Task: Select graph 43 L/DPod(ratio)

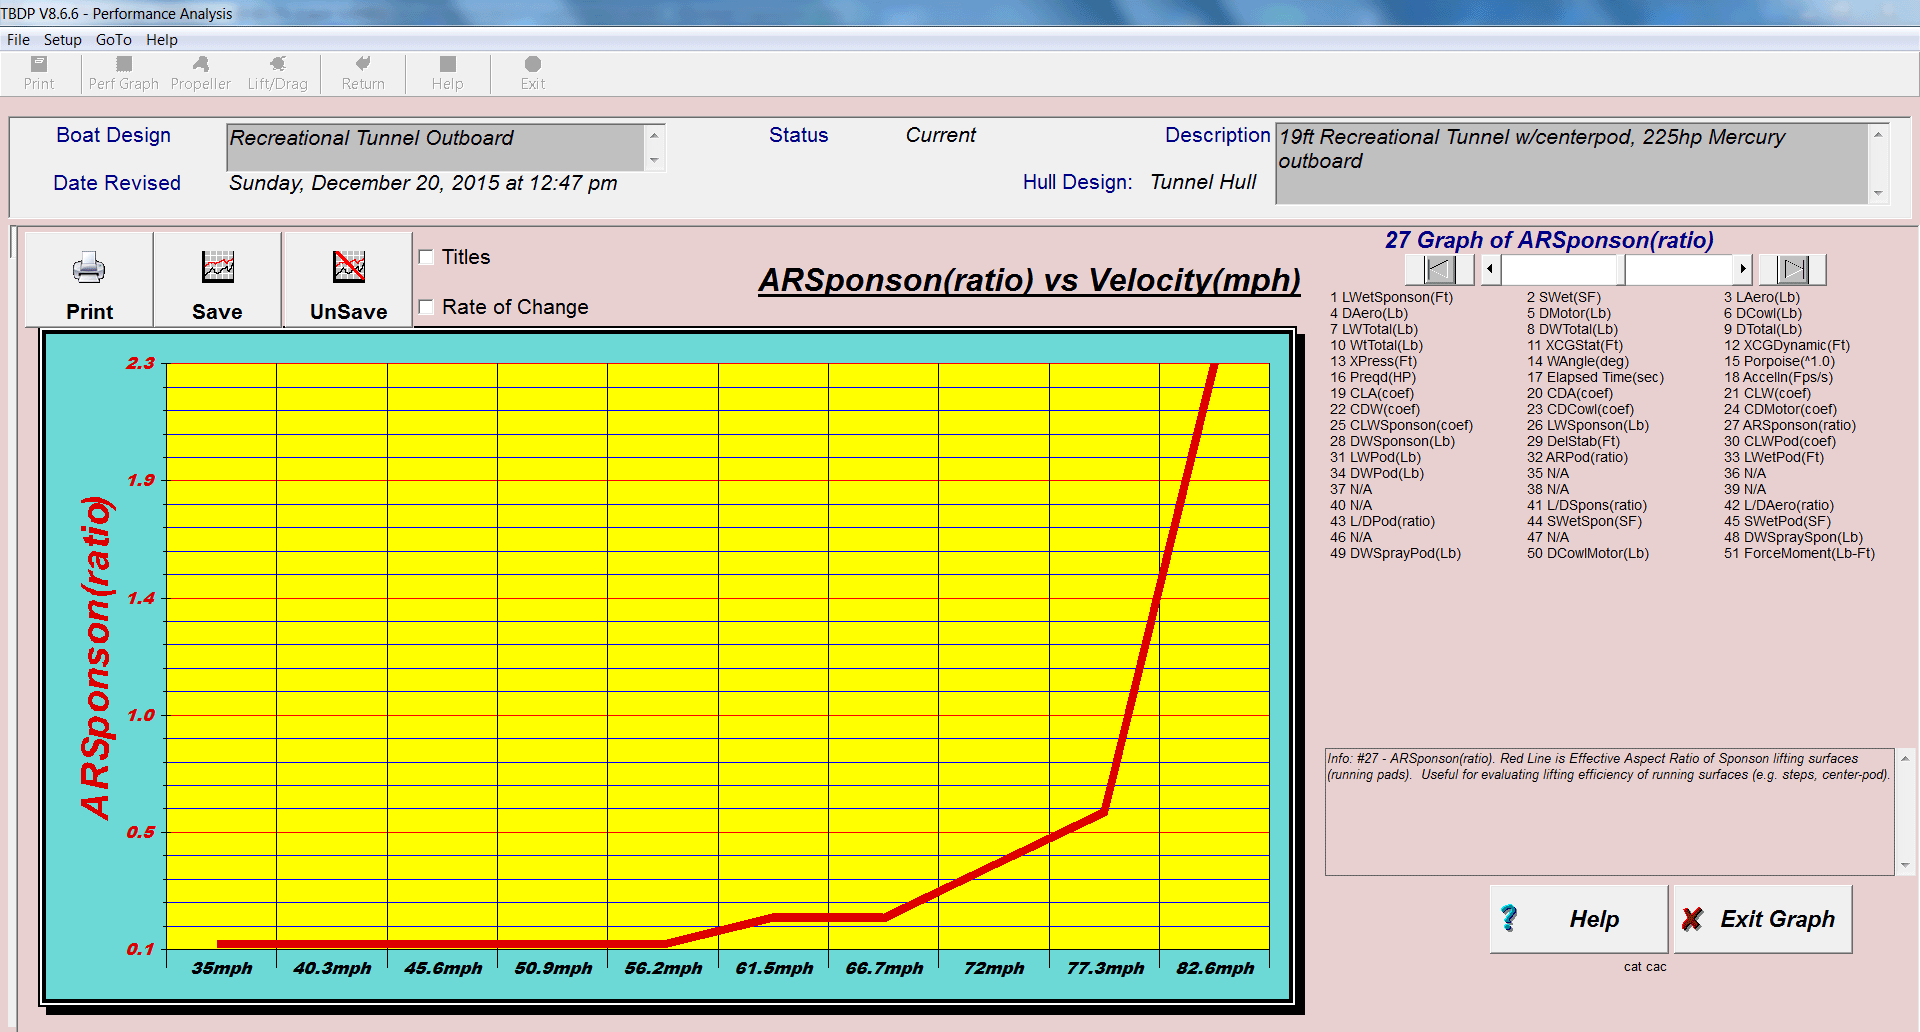Action: tap(1382, 521)
